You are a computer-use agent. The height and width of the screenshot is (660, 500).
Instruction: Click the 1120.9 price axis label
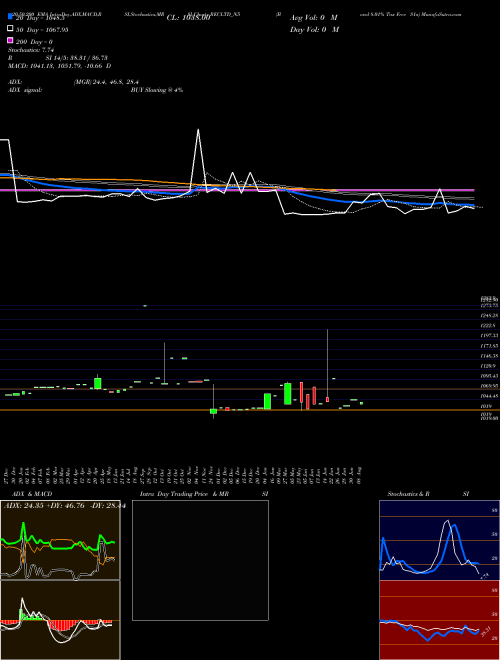pos(487,366)
